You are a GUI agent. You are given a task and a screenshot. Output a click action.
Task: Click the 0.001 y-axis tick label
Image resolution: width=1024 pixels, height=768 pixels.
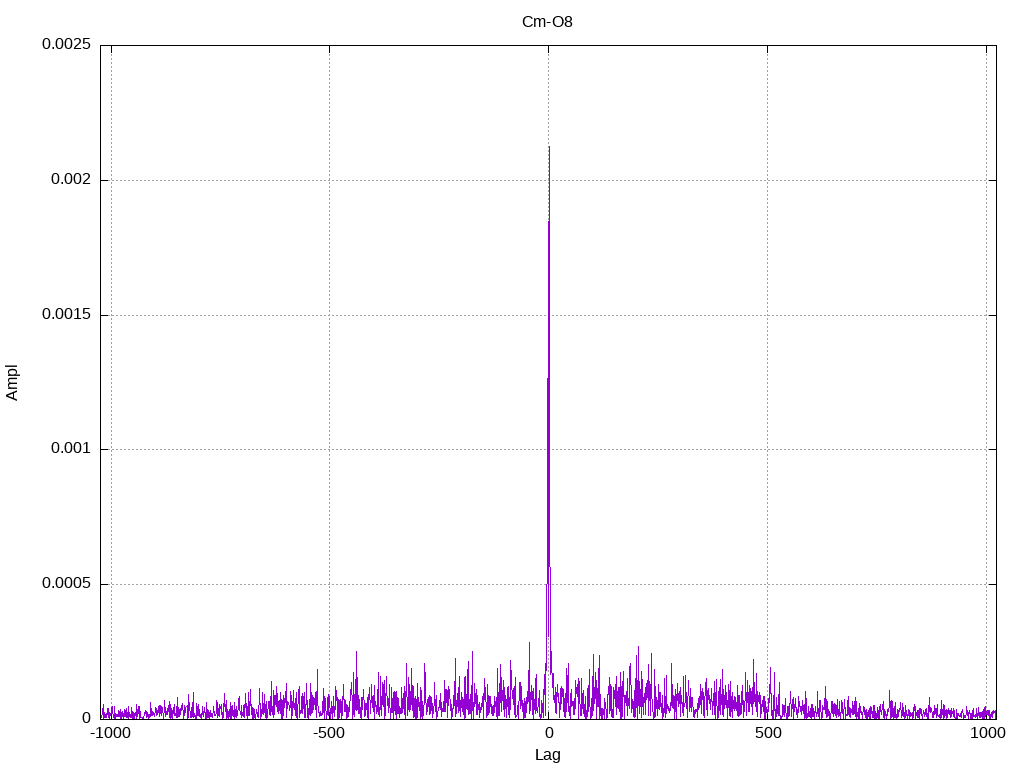(71, 448)
